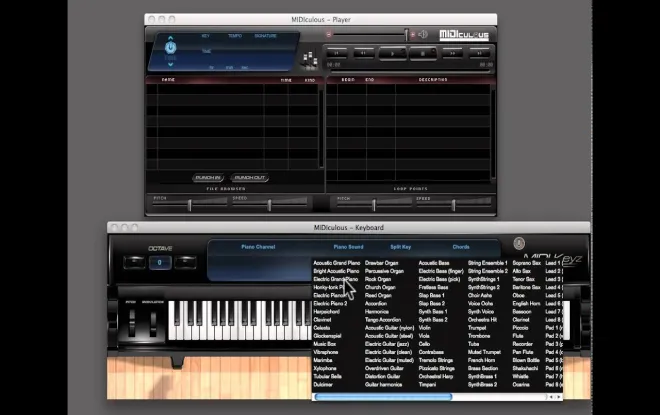Viewport: 660px width, 415px height.
Task: Skip to start of the track
Action: [x=336, y=53]
